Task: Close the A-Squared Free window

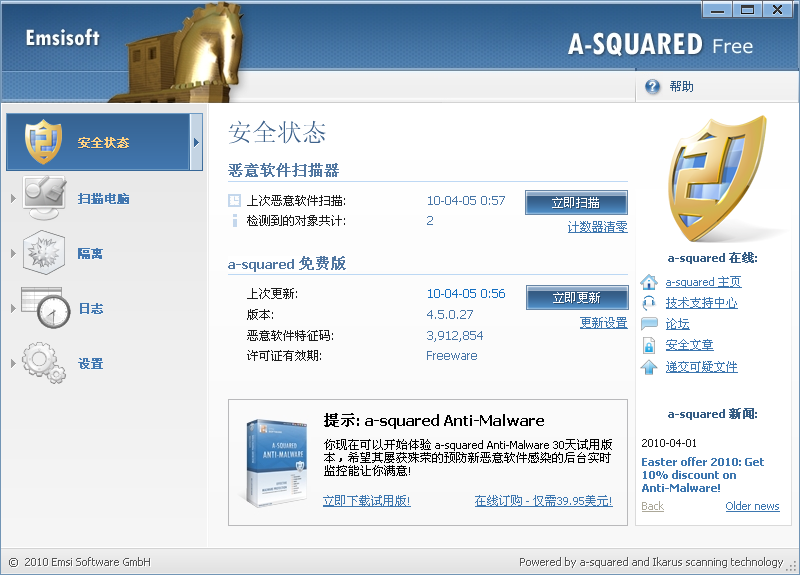Action: click(x=778, y=10)
